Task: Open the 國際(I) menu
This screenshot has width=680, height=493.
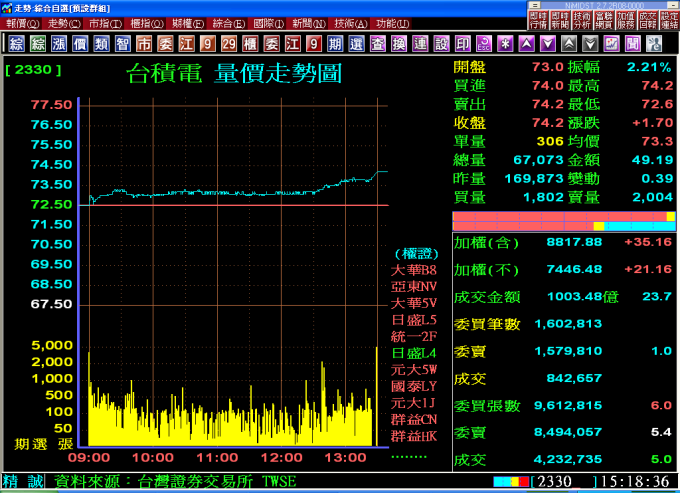Action: pos(269,23)
